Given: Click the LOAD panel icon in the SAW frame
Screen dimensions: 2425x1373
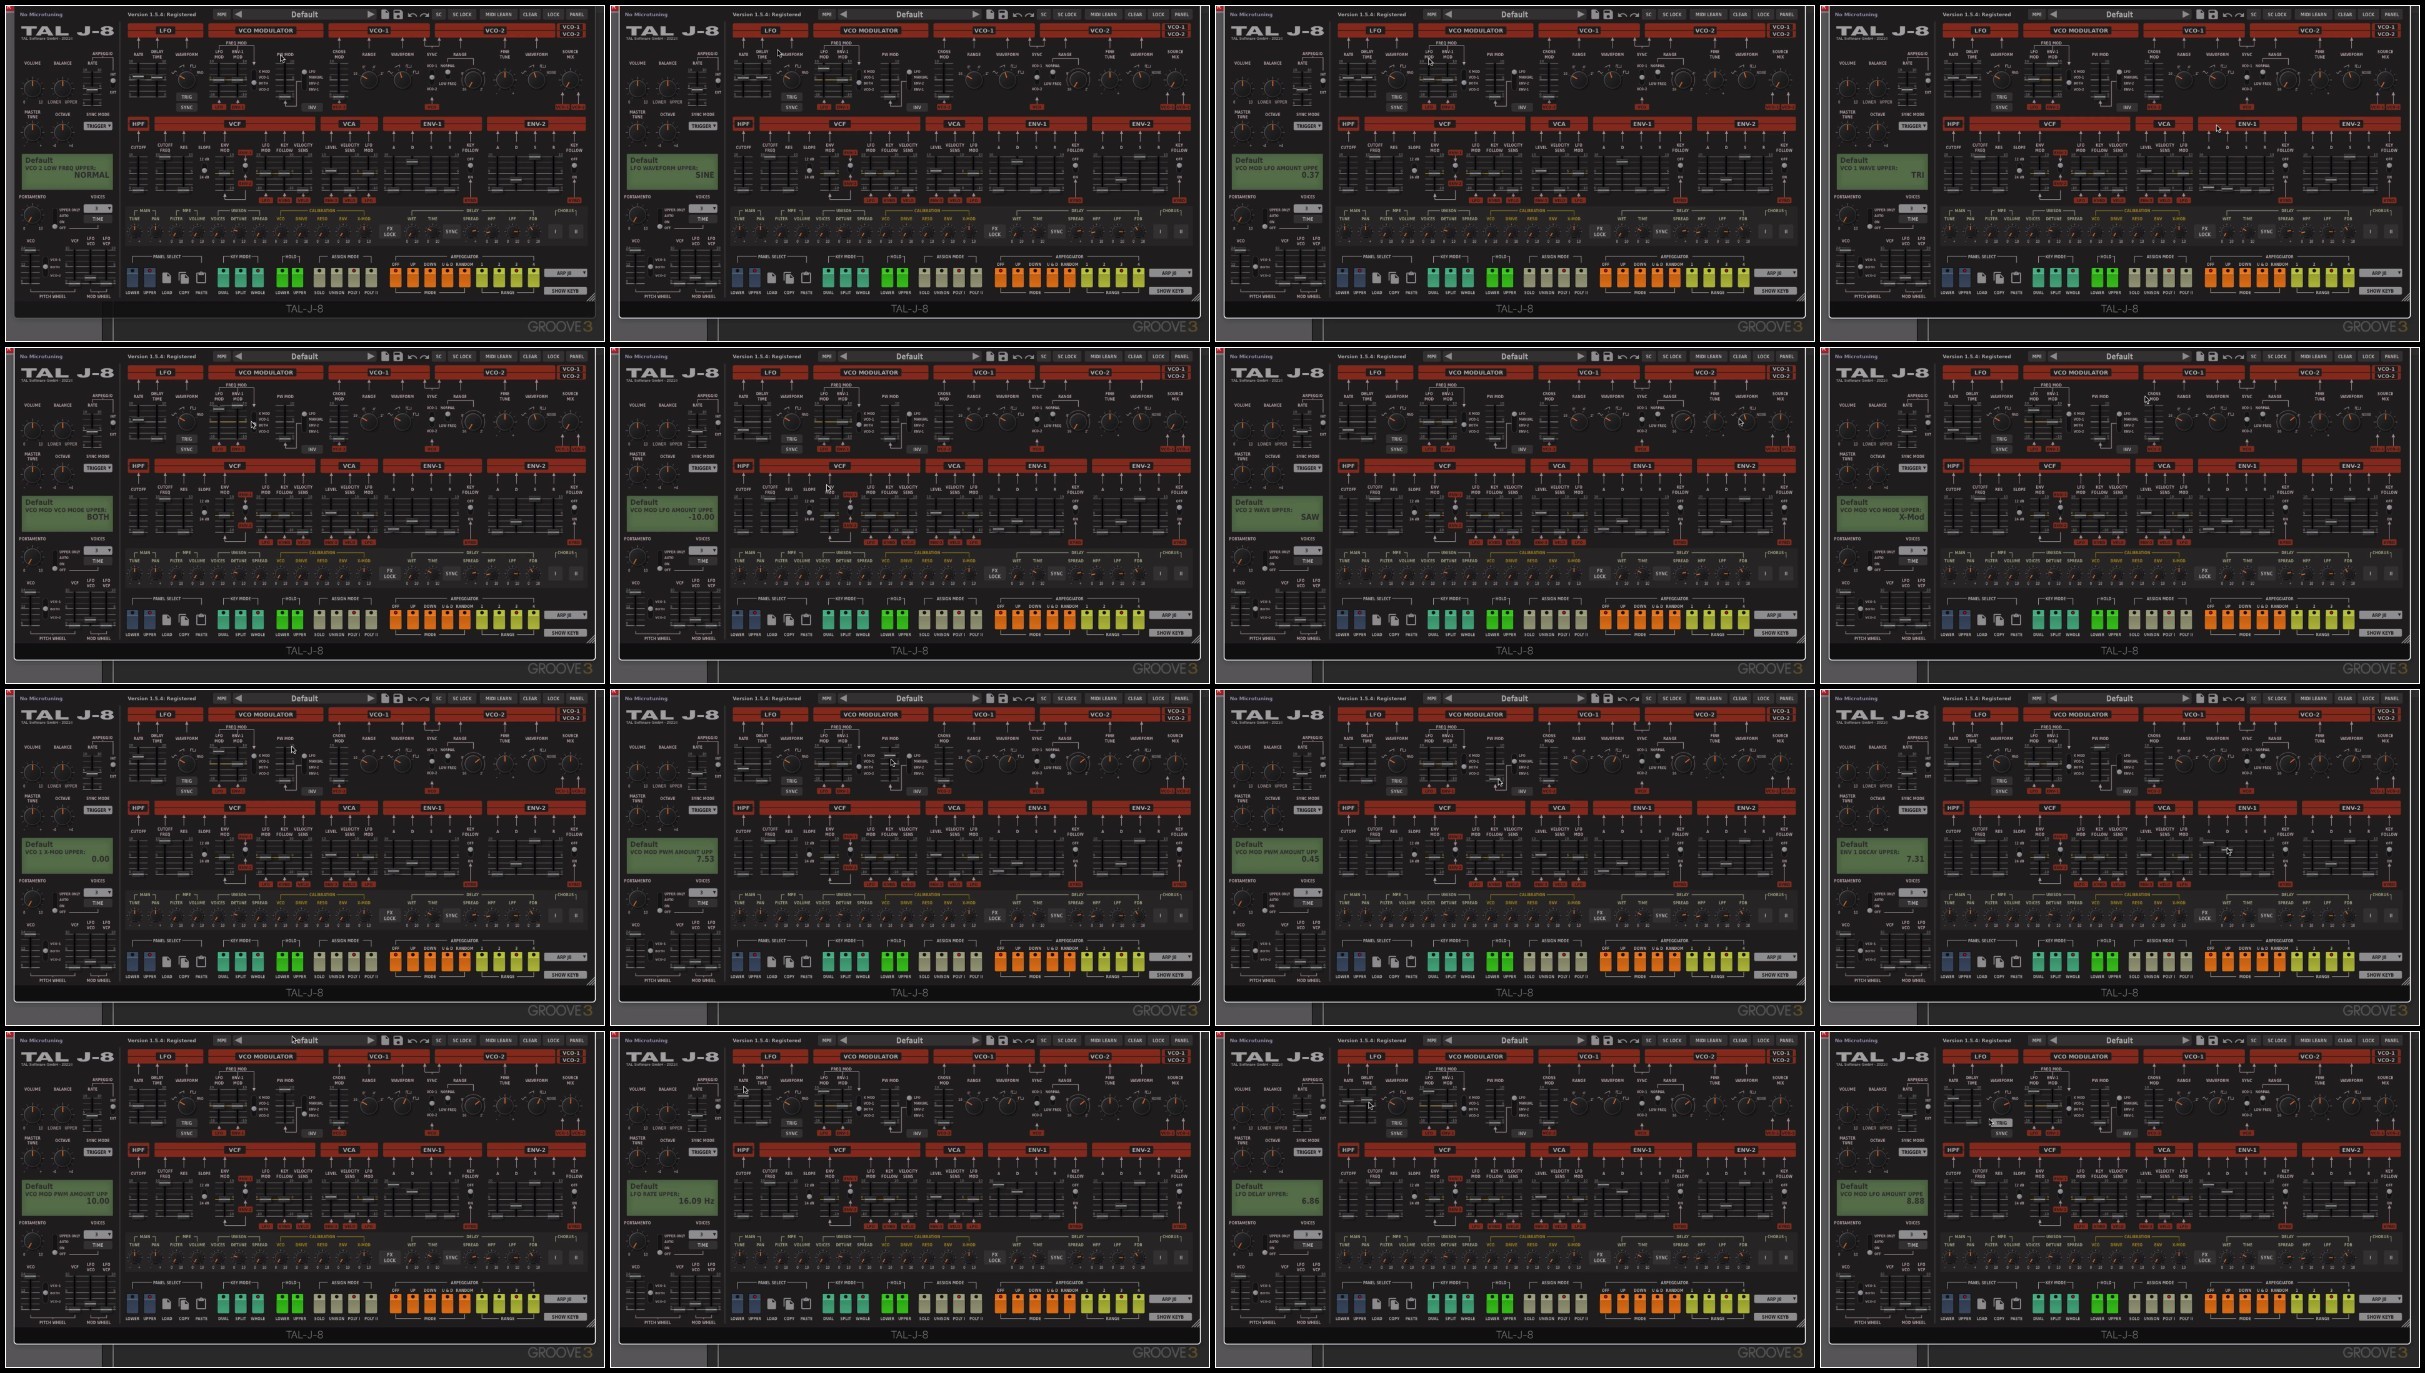Looking at the screenshot, I should 1377,620.
